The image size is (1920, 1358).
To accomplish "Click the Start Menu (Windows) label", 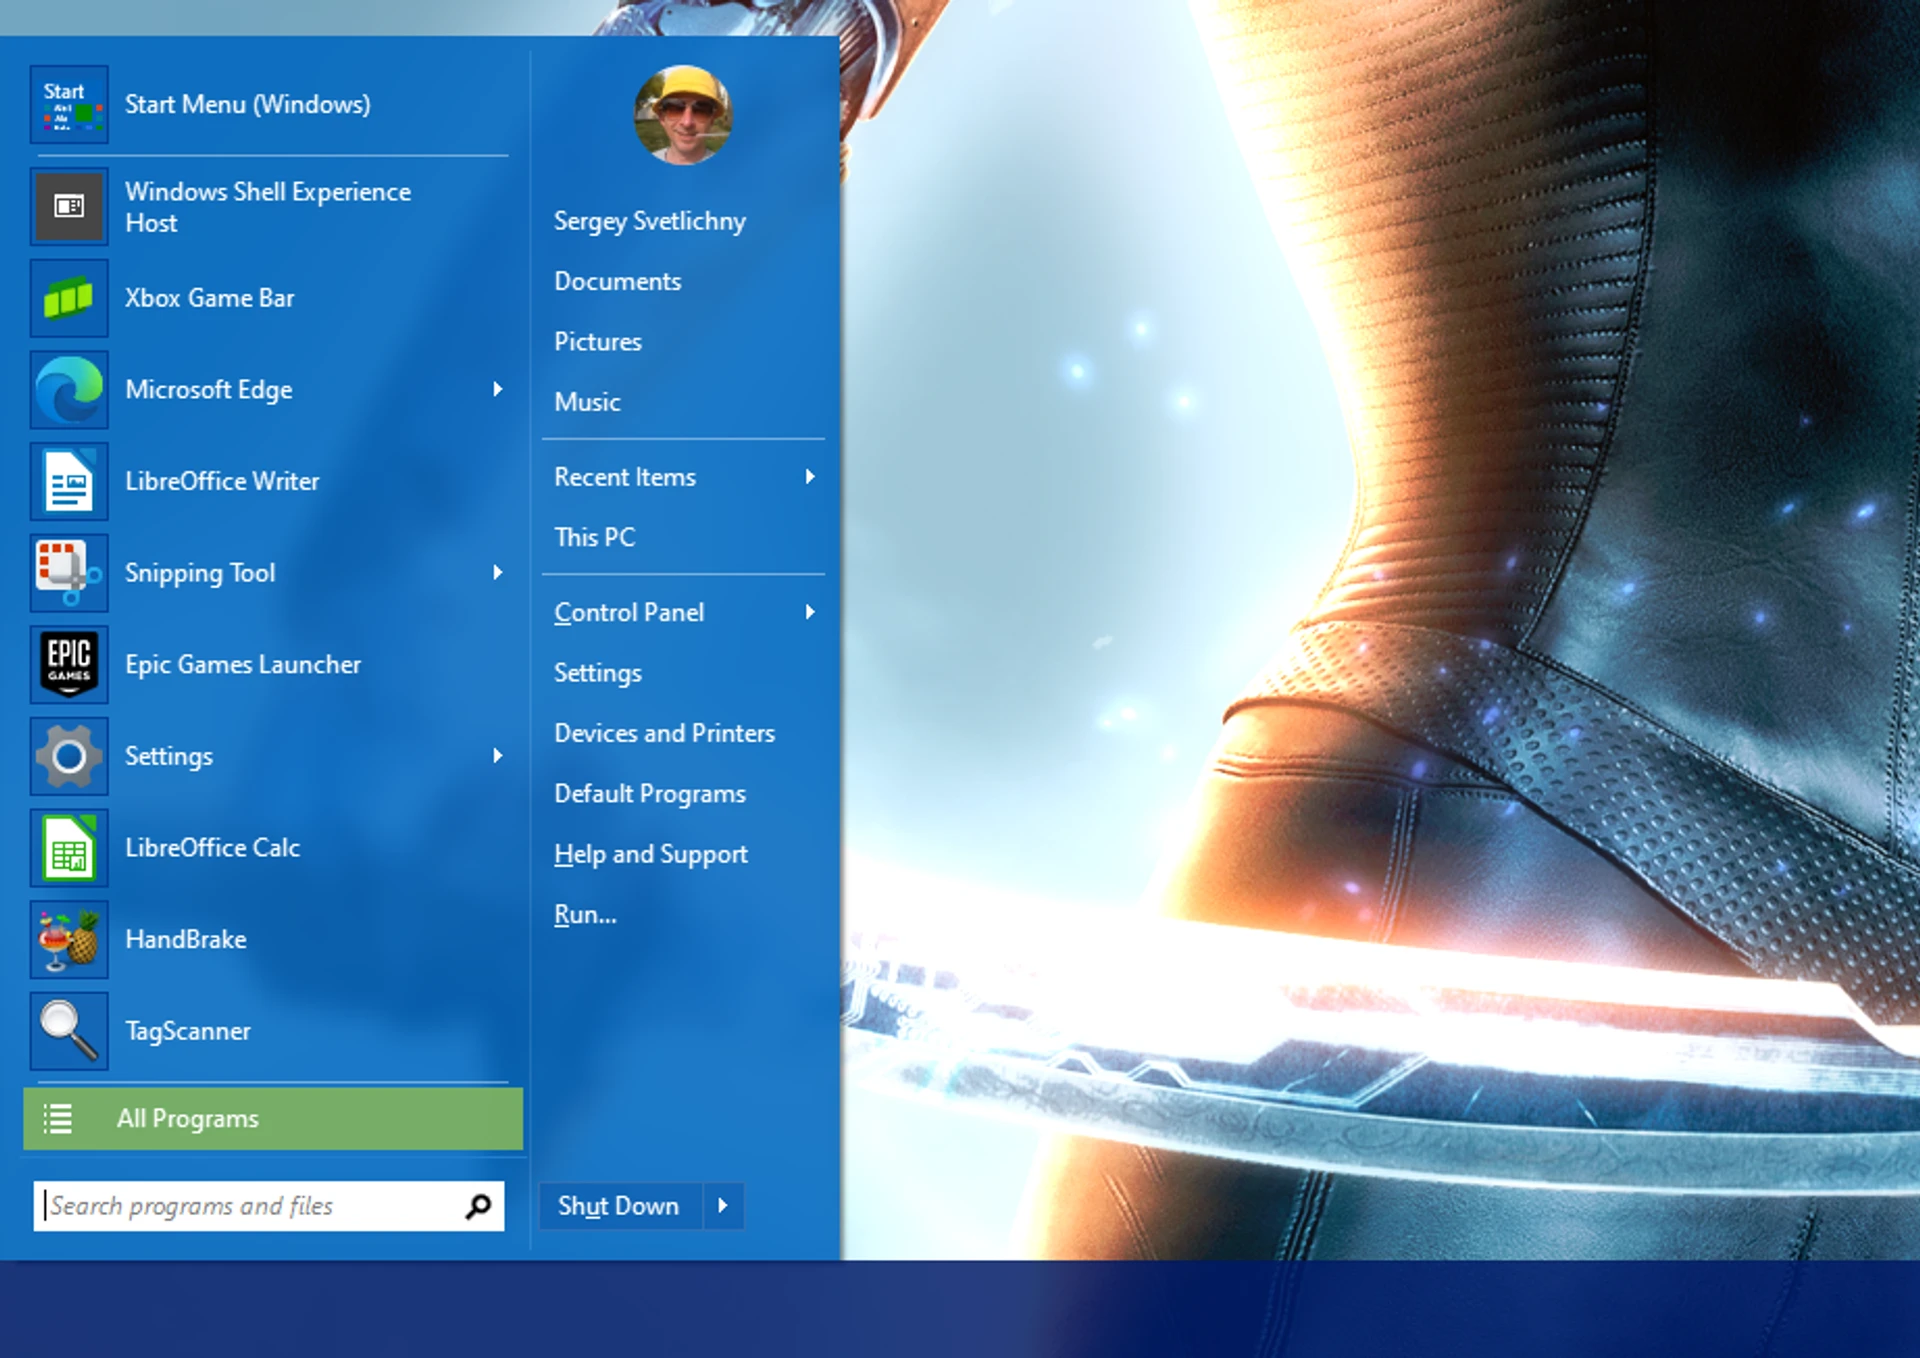I will [247, 104].
